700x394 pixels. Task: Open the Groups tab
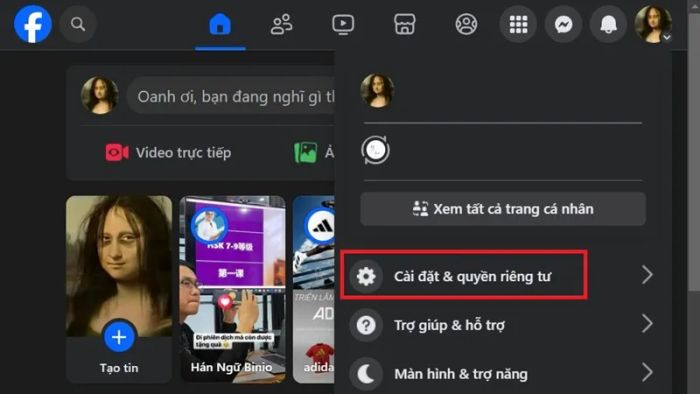coord(466,24)
